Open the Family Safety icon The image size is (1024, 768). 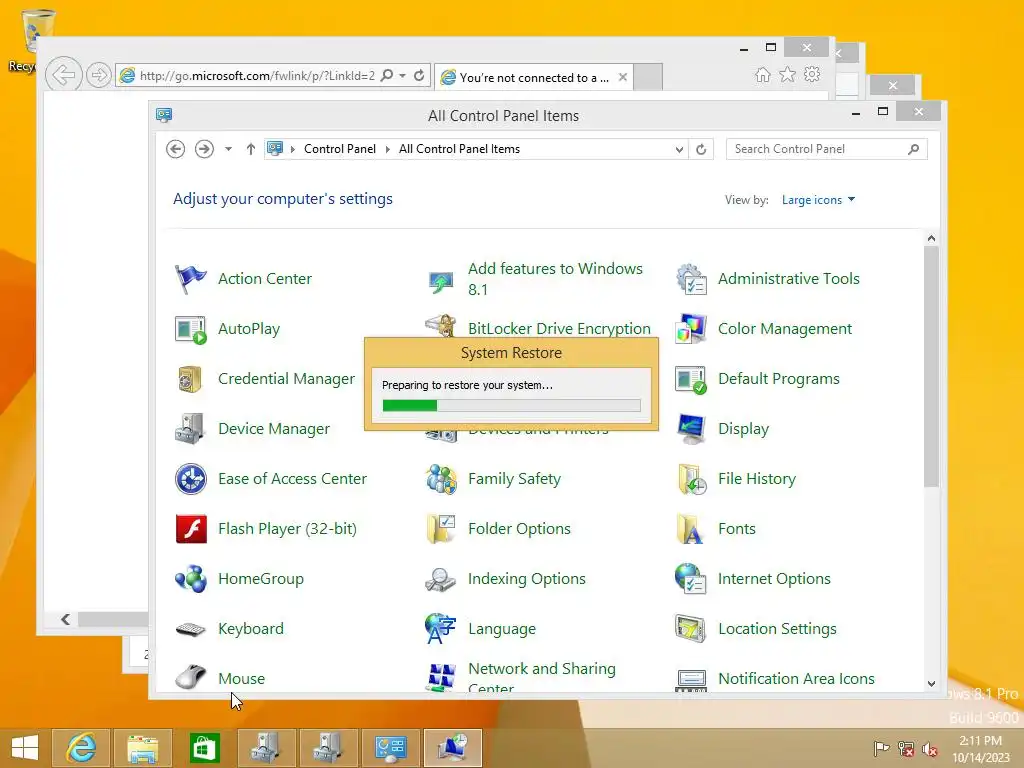441,479
